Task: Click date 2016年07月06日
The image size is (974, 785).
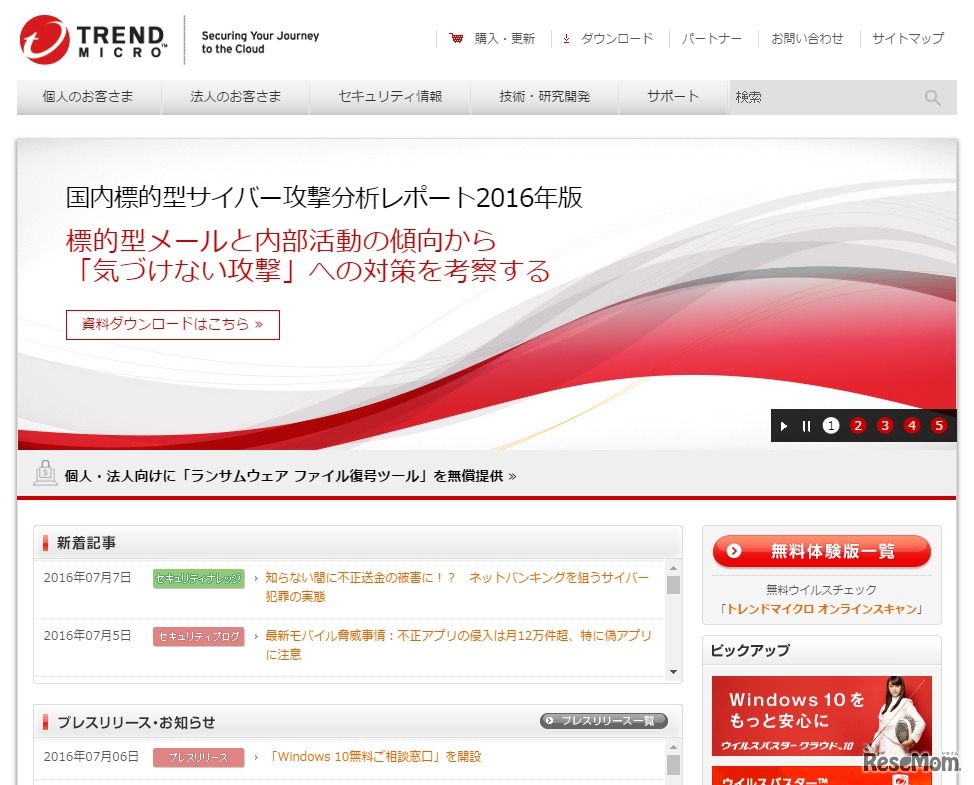Action: (x=91, y=757)
